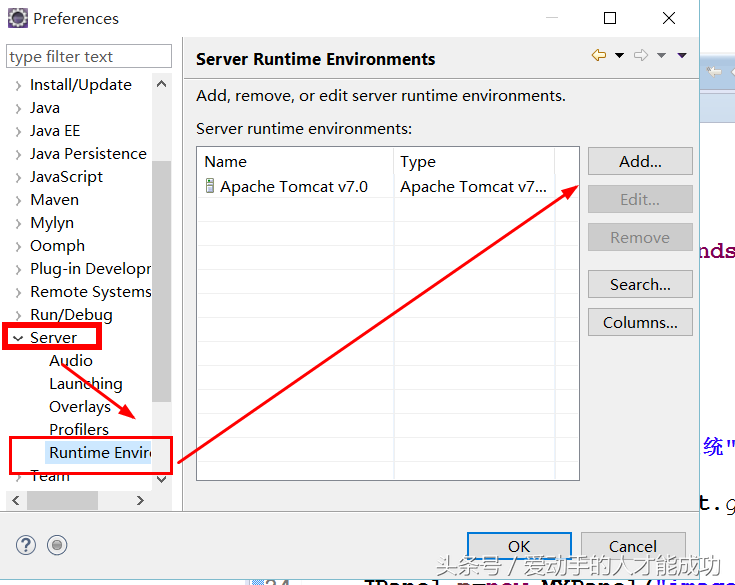
Task: Click the tree scroll down arrow
Action: coord(162,479)
